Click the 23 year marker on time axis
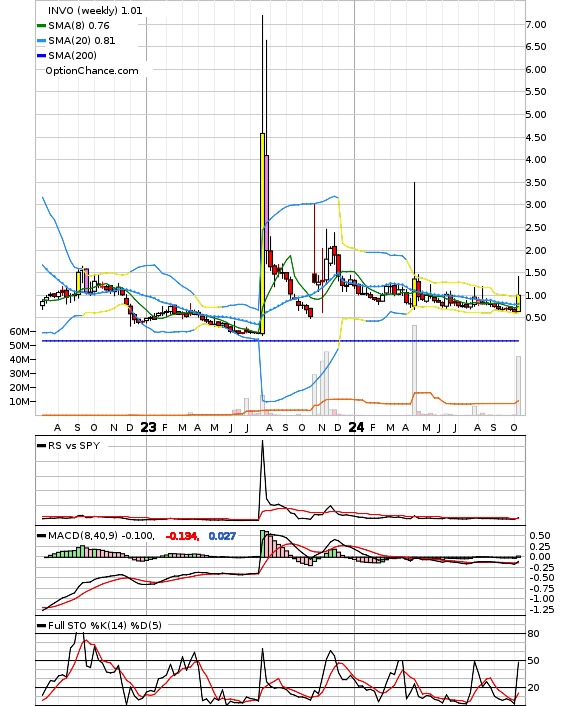The image size is (566, 706). coord(148,427)
